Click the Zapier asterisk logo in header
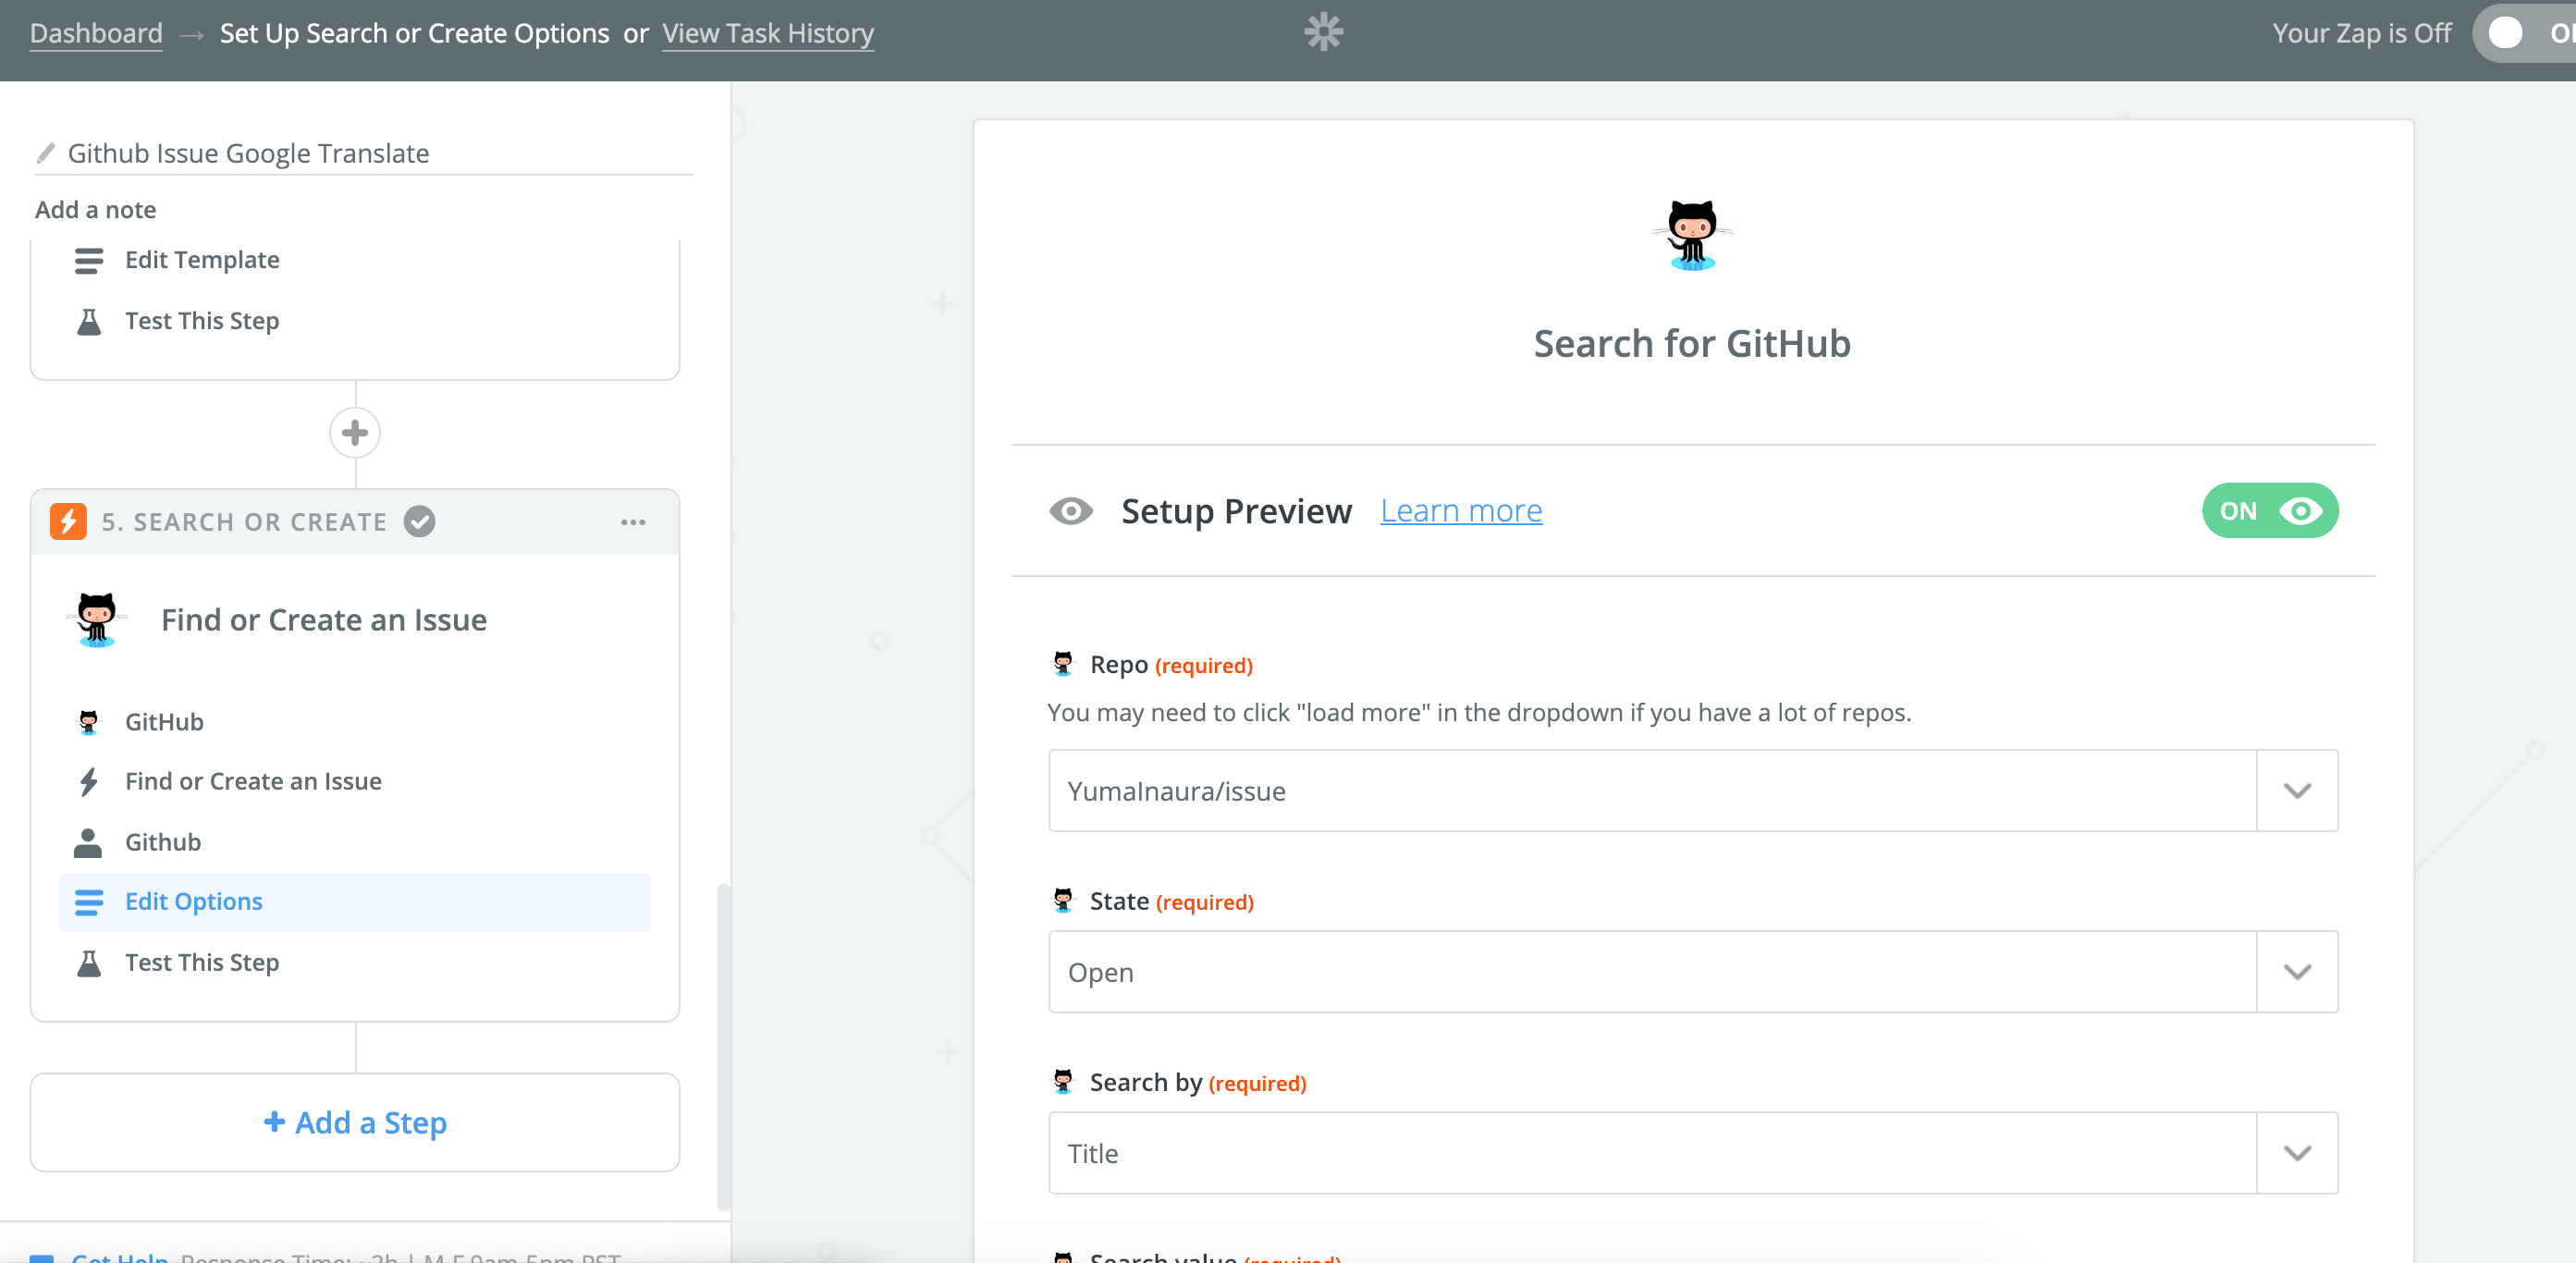 pyautogui.click(x=1323, y=32)
